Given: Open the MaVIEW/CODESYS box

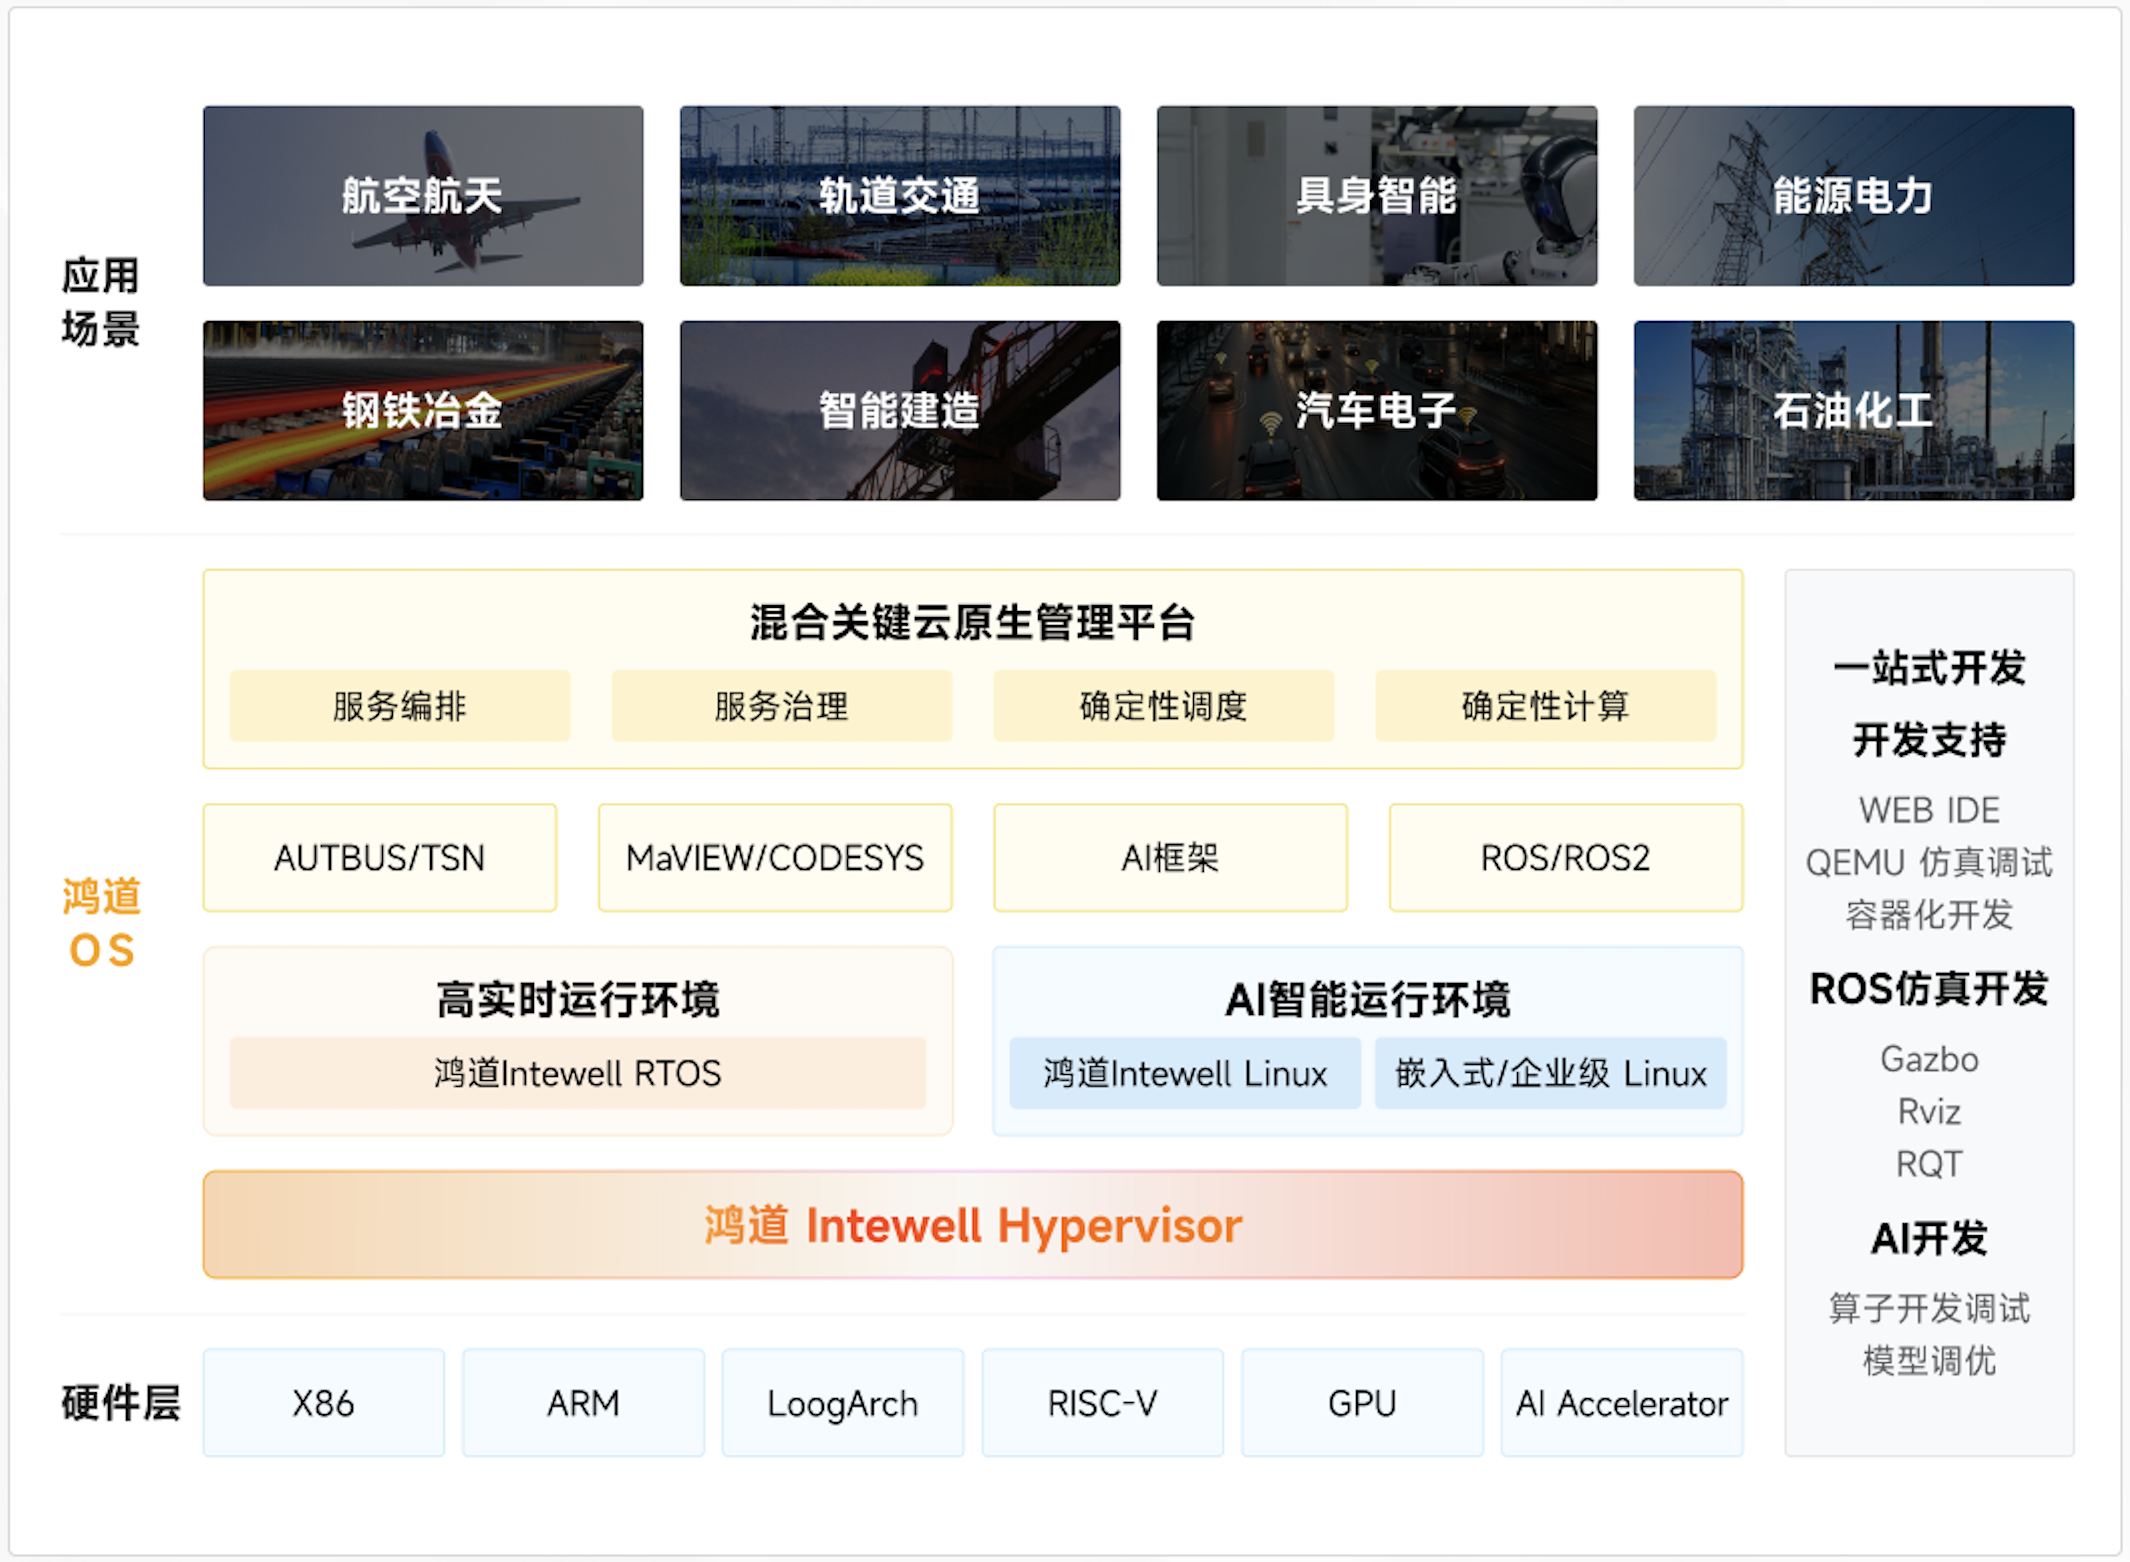Looking at the screenshot, I should [775, 858].
